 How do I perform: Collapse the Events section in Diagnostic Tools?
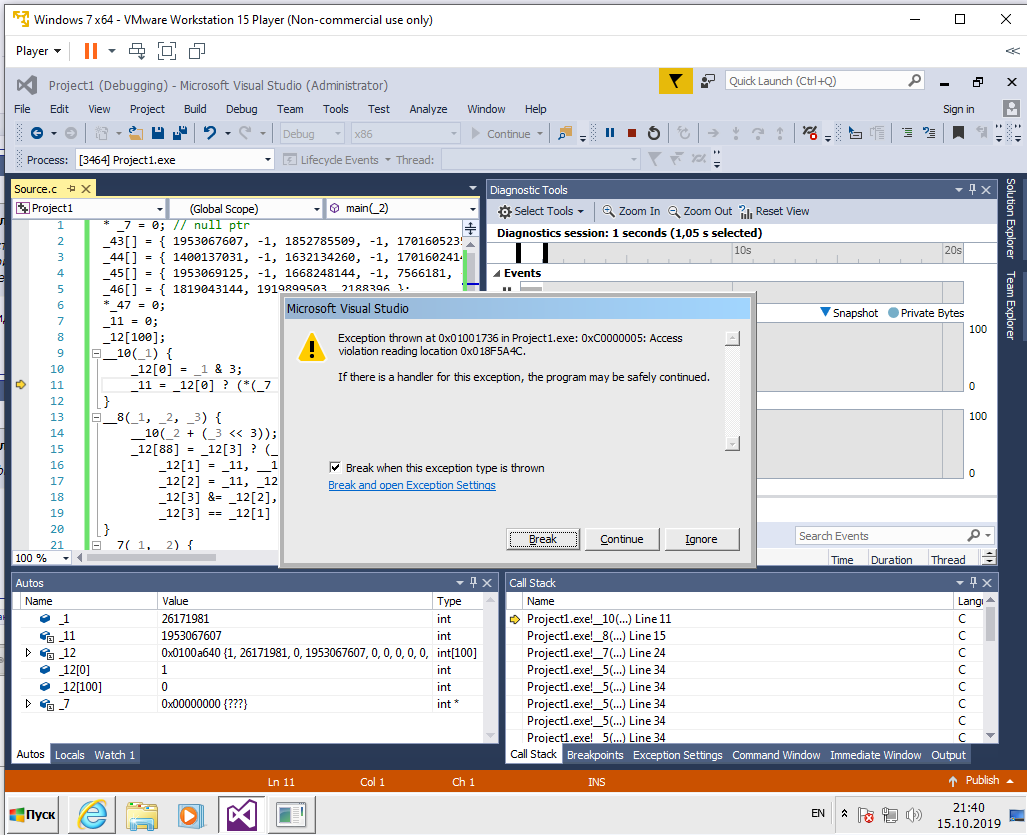(495, 273)
